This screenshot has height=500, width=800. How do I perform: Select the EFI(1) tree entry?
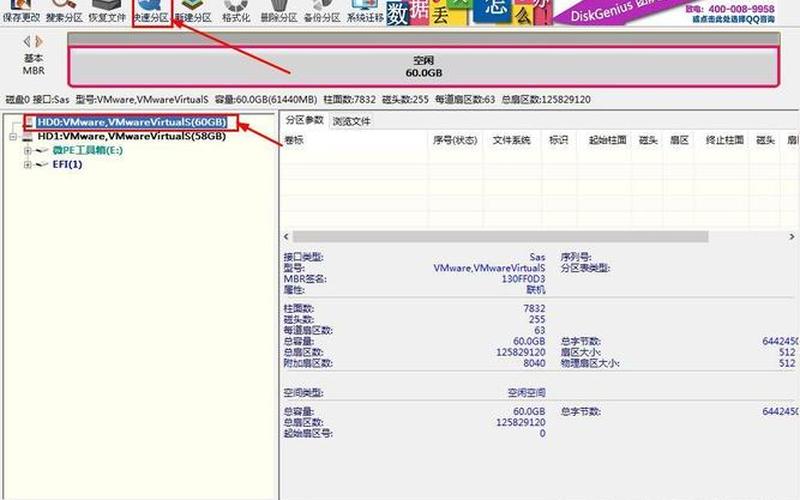tap(67, 164)
